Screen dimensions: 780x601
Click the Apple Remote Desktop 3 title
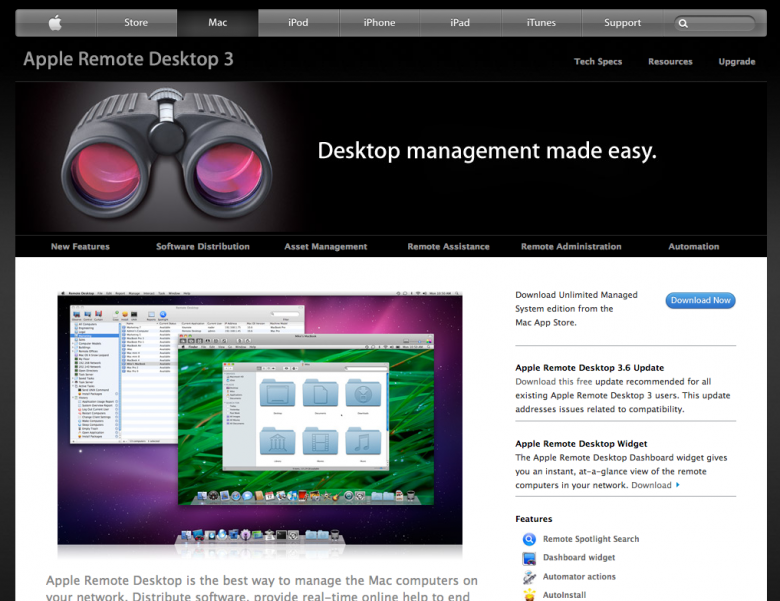pos(128,59)
